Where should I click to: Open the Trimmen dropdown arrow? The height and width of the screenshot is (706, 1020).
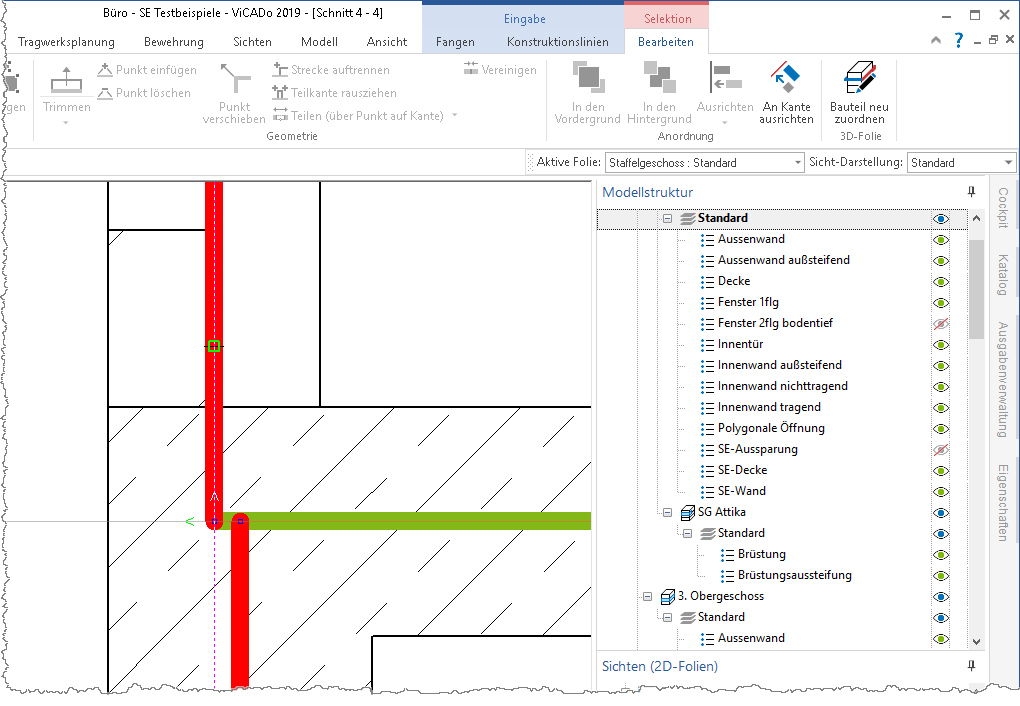(66, 122)
